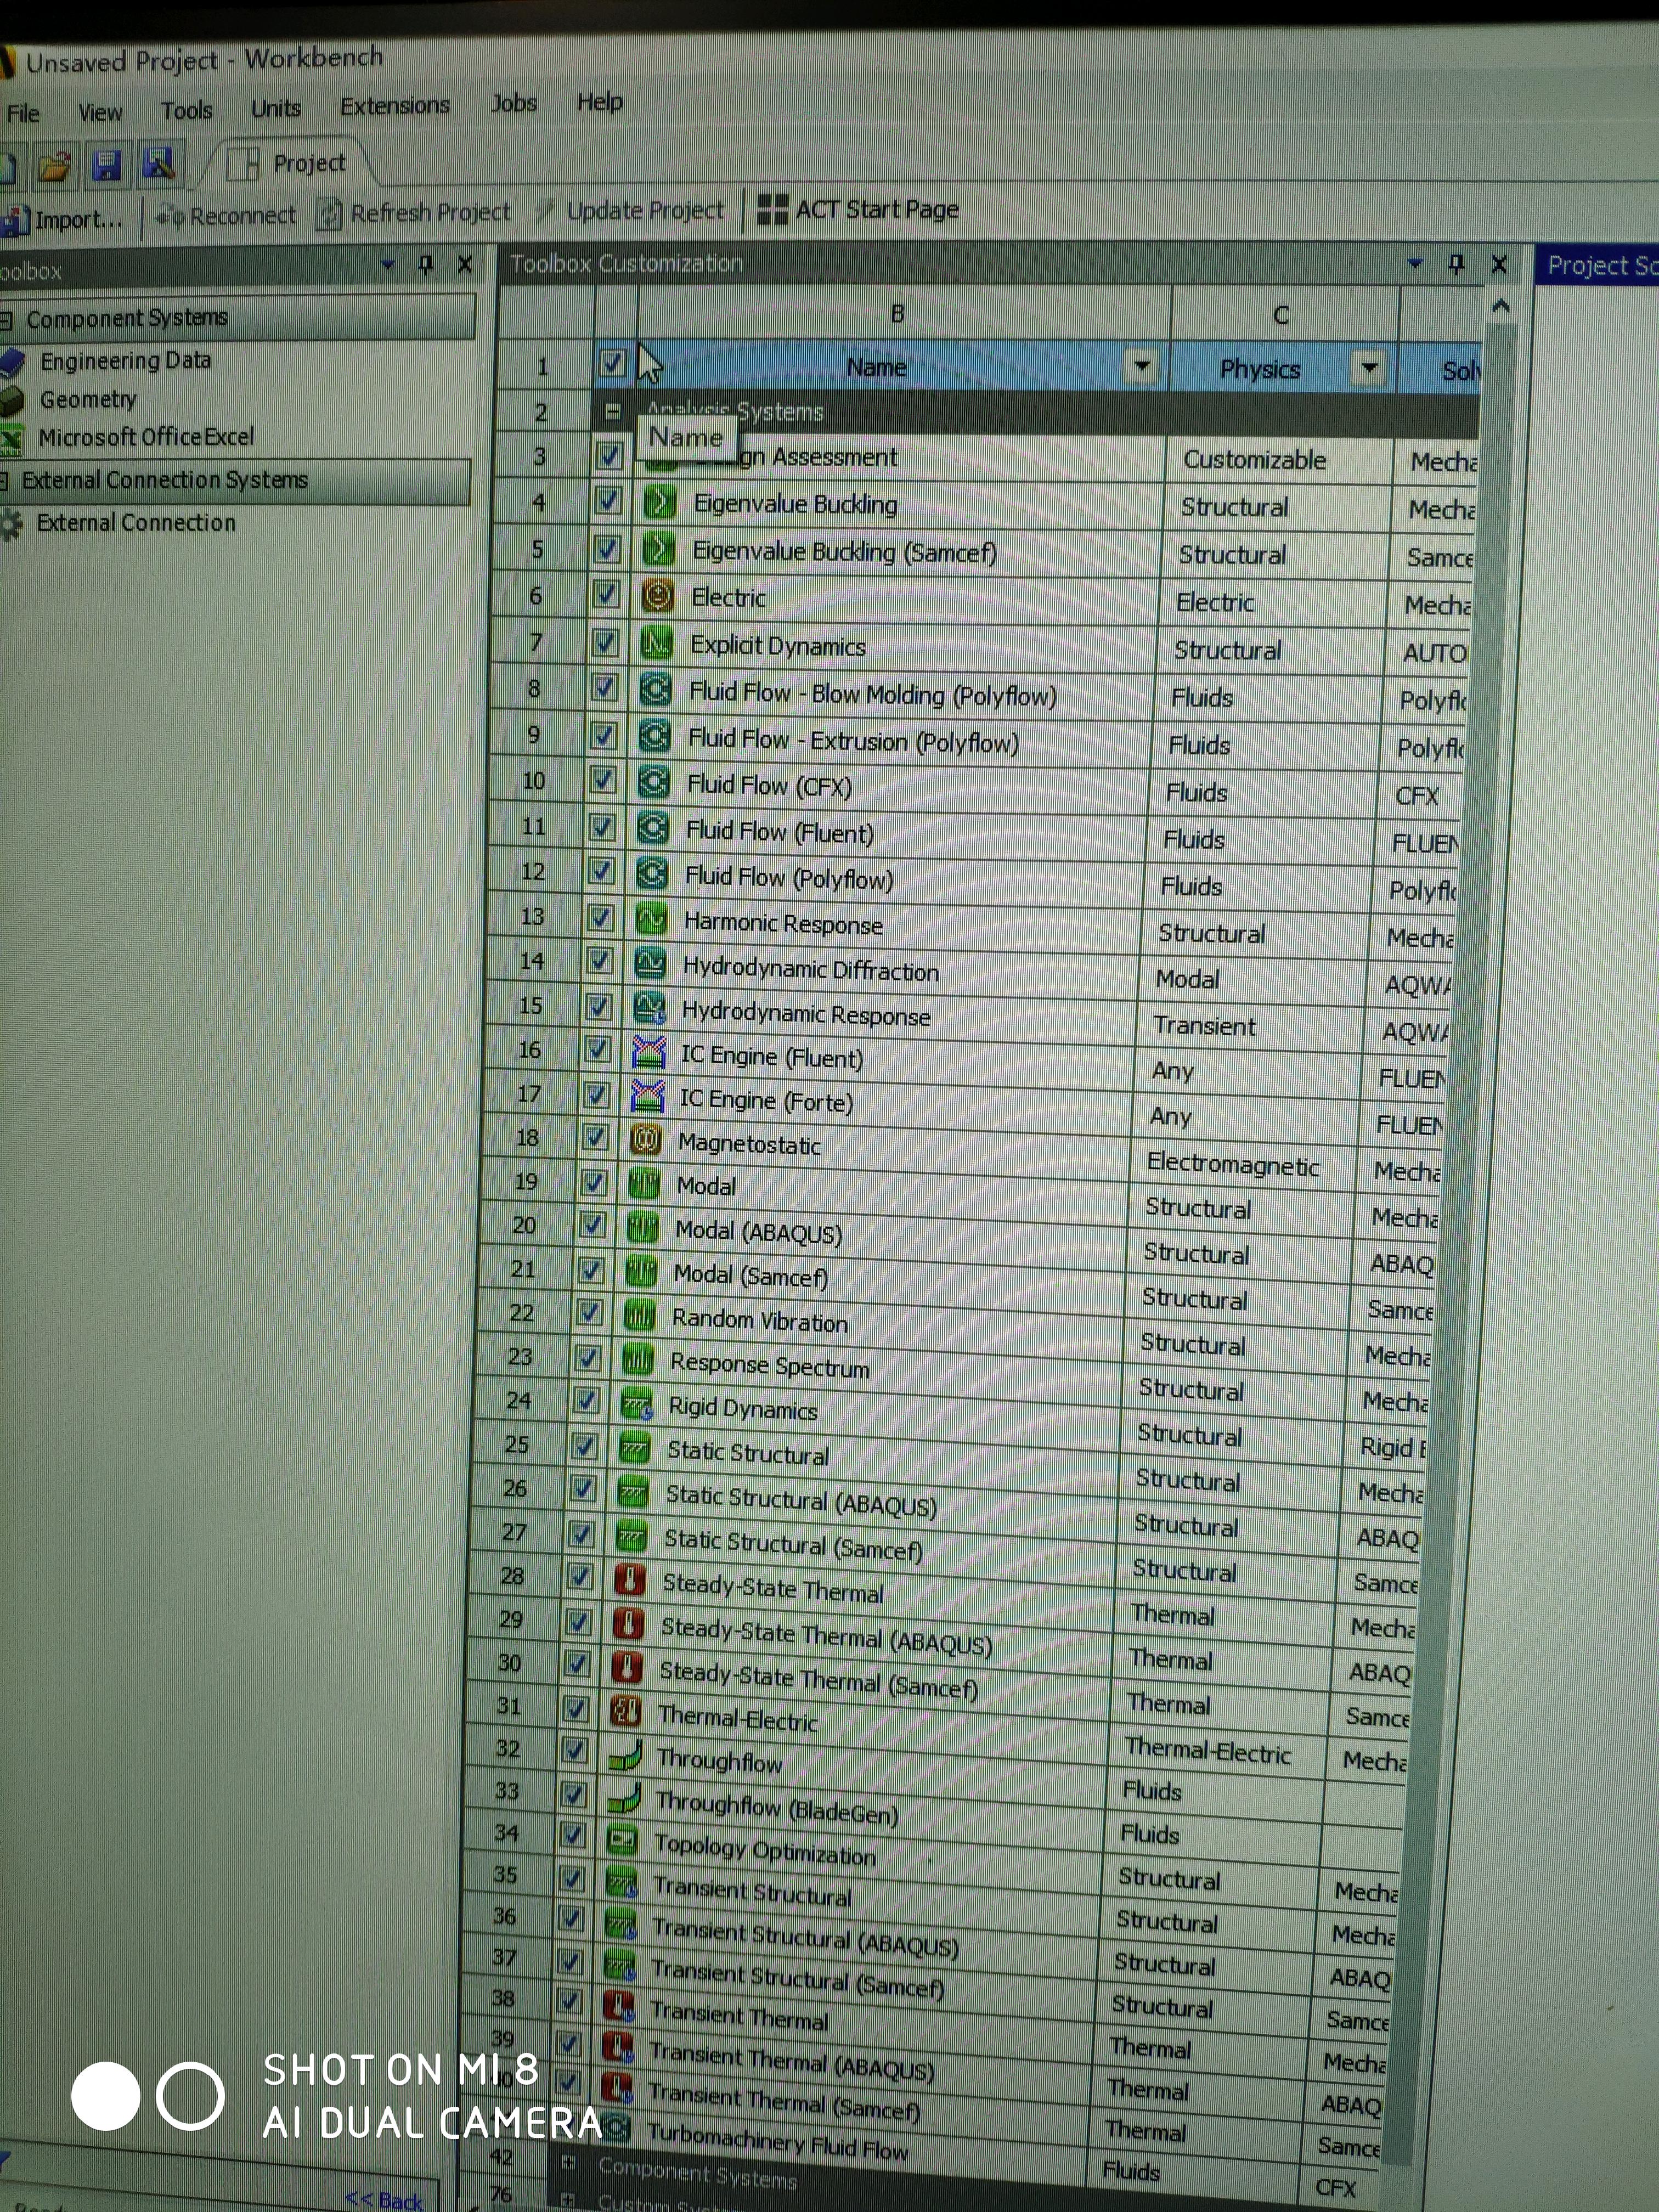
Task: Uncheck the Explicit Dynamics checkbox
Action: click(x=605, y=643)
